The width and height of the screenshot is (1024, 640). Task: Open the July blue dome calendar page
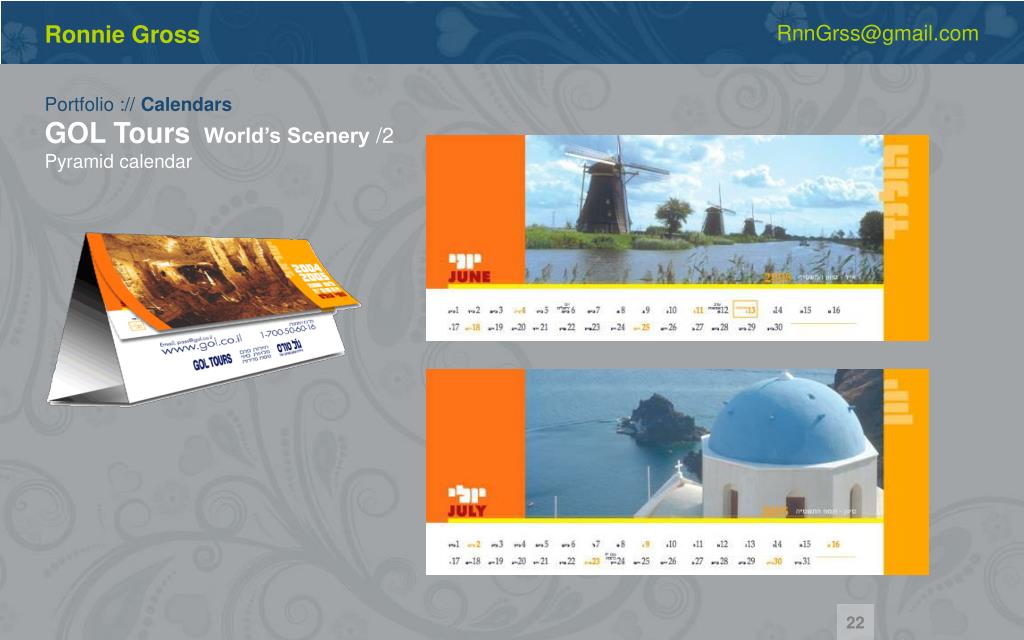click(677, 472)
